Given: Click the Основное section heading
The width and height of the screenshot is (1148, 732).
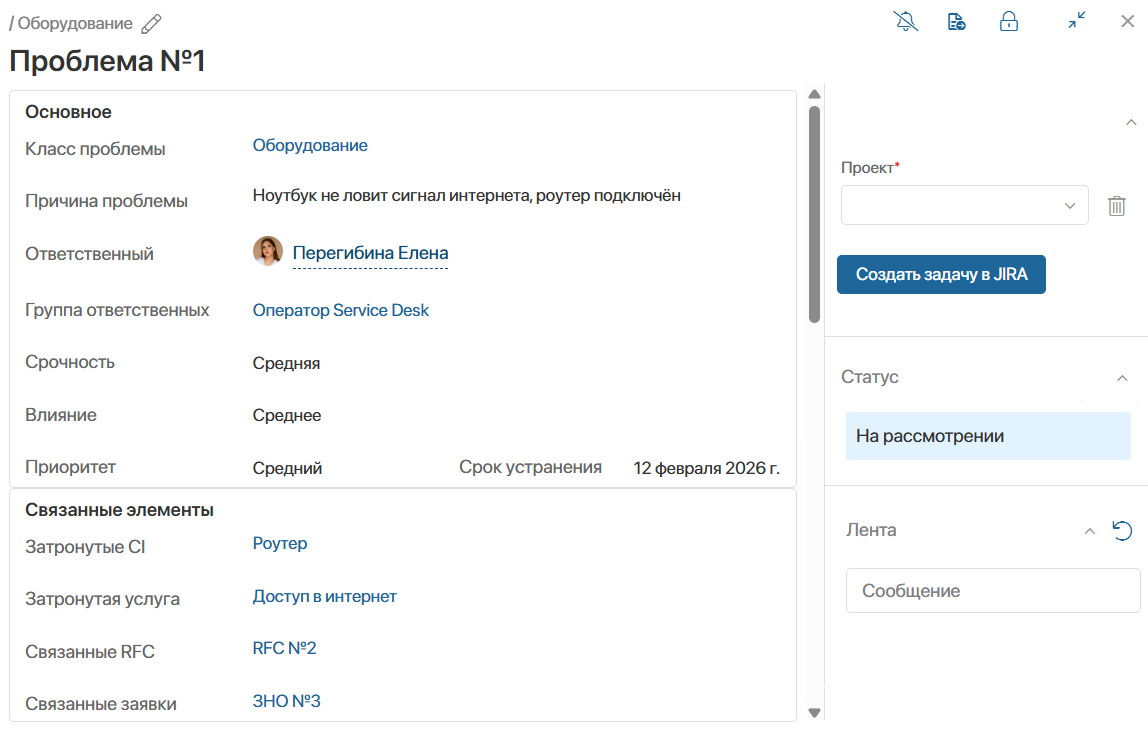Looking at the screenshot, I should 68,112.
